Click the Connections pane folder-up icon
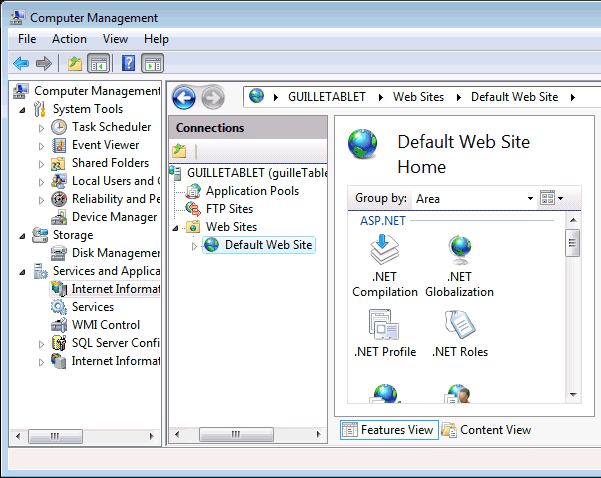 point(179,151)
